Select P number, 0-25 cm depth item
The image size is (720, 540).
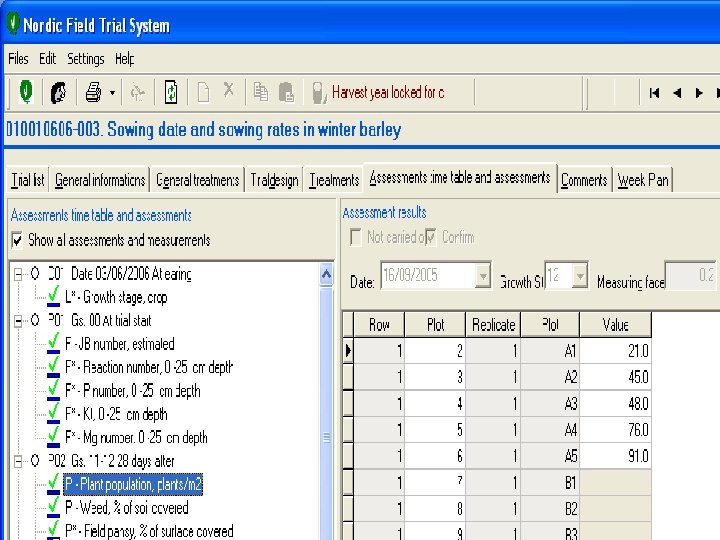click(x=132, y=391)
